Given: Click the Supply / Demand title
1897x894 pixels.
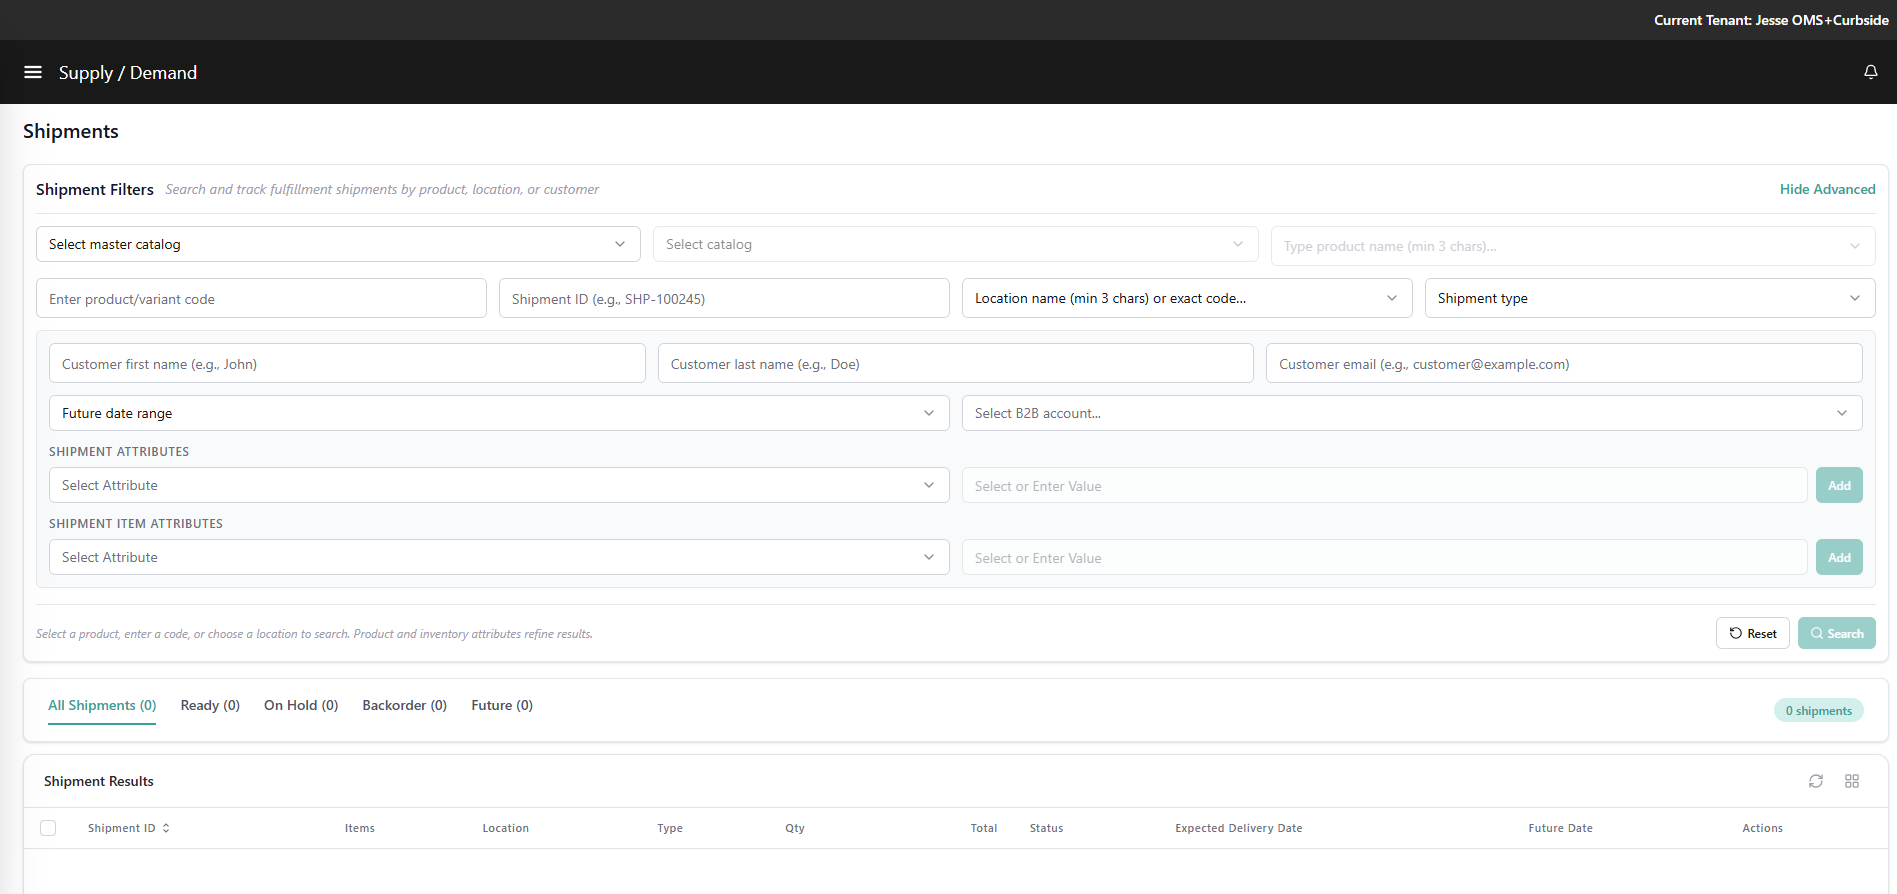Looking at the screenshot, I should coord(128,72).
